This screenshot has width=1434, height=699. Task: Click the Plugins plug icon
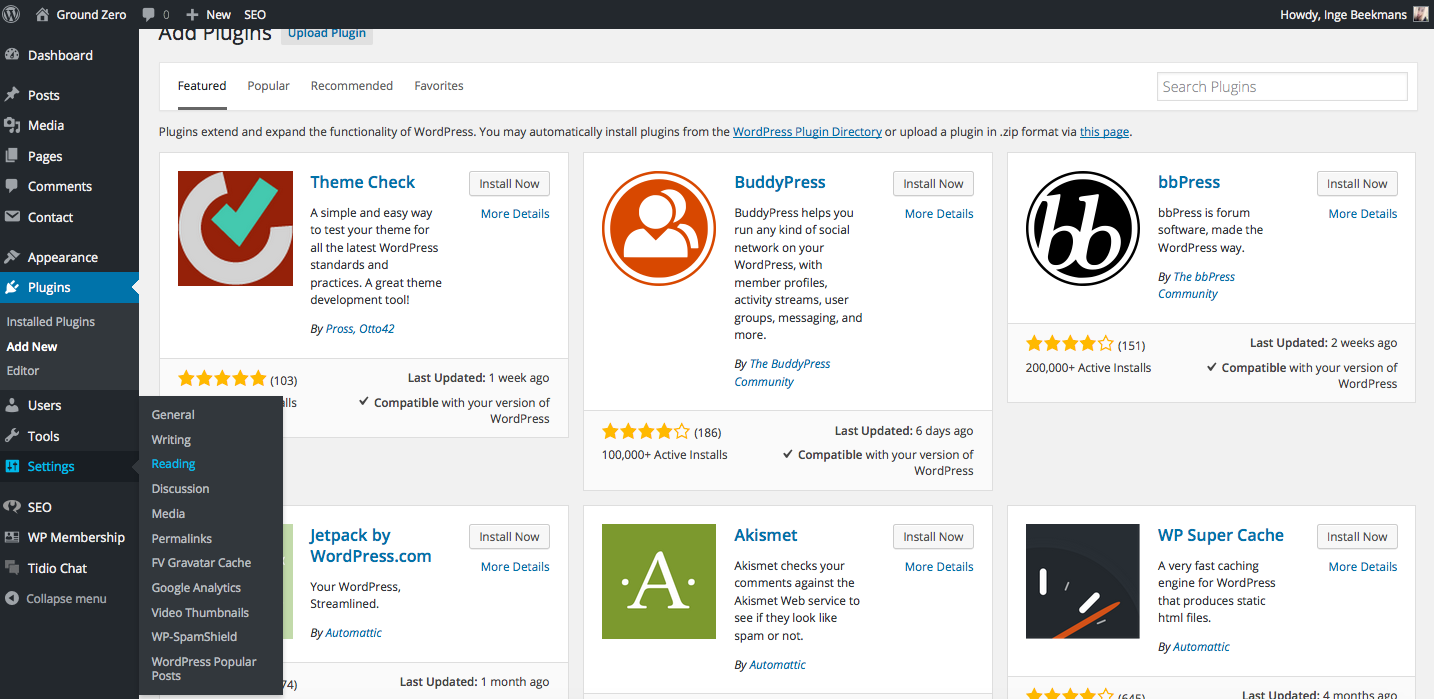click(x=12, y=287)
